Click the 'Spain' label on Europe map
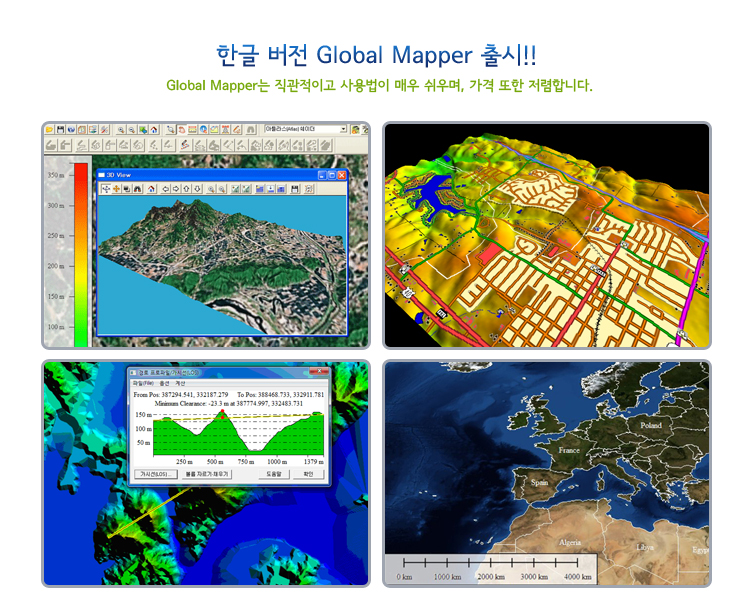This screenshot has height=600, width=750. 539,482
